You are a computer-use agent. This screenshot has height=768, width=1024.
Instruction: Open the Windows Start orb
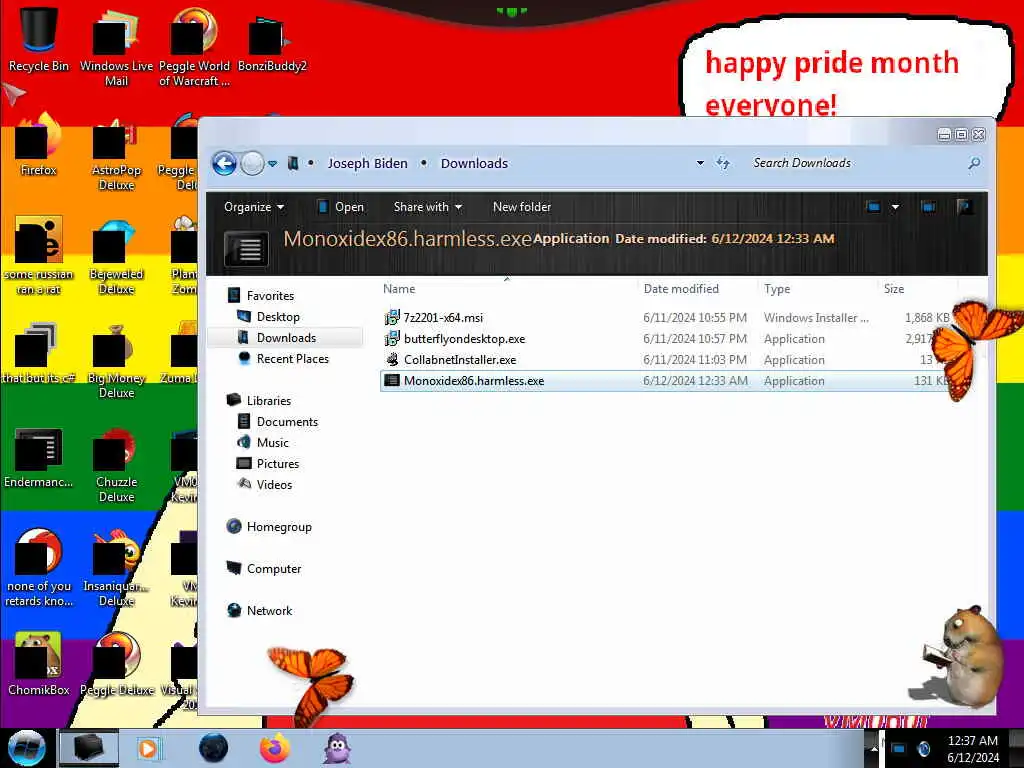click(x=26, y=748)
